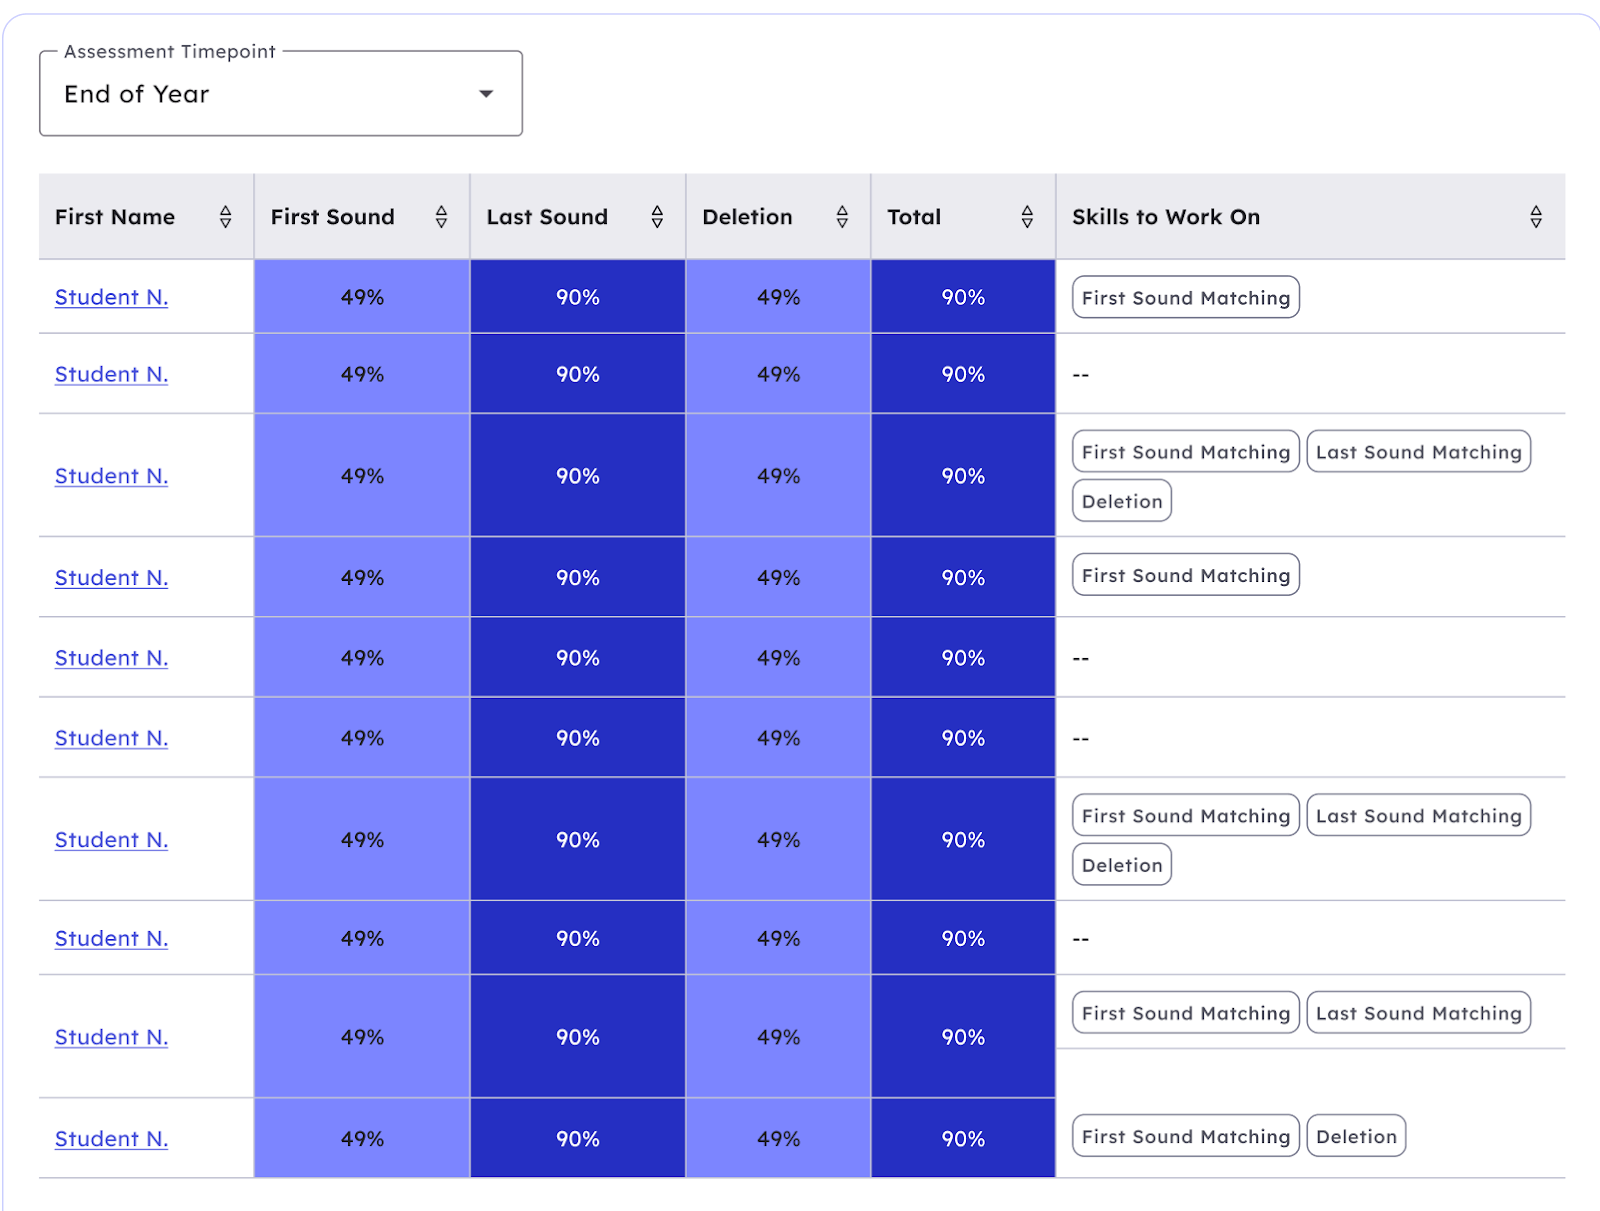Click first row's dark blue Total 90% cell
Screen dimensions: 1600x1211
point(963,297)
